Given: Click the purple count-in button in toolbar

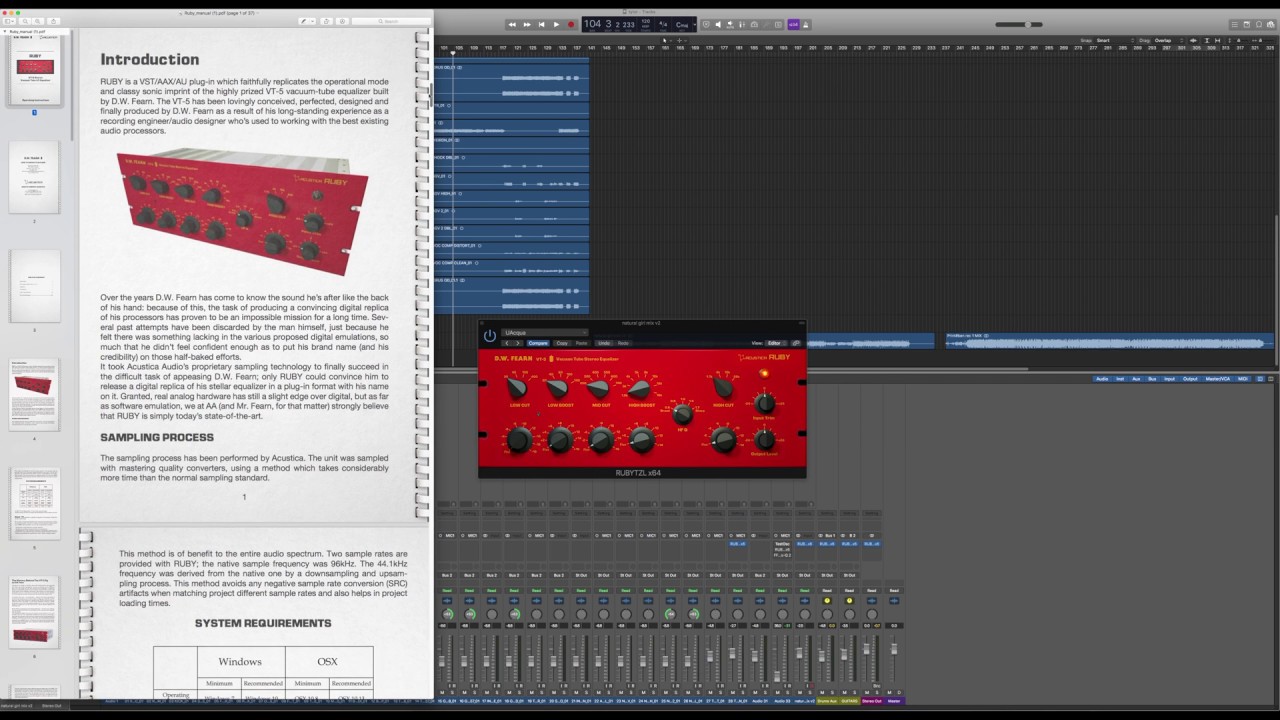Looking at the screenshot, I should (x=793, y=24).
